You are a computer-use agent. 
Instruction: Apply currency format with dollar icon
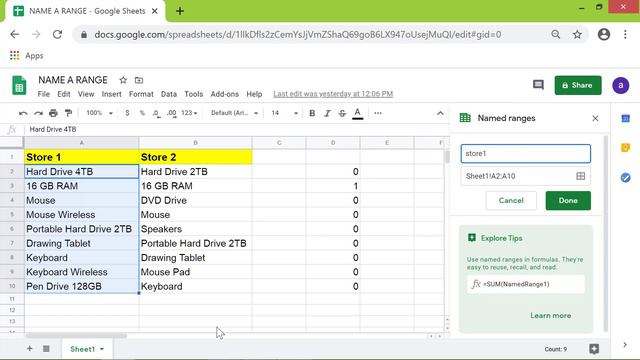point(127,113)
